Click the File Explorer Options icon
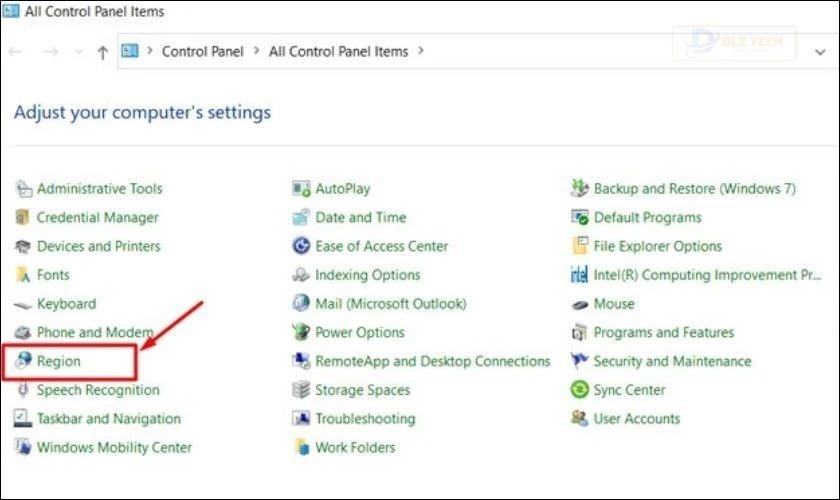Viewport: 840px width, 500px height. pyautogui.click(x=580, y=246)
